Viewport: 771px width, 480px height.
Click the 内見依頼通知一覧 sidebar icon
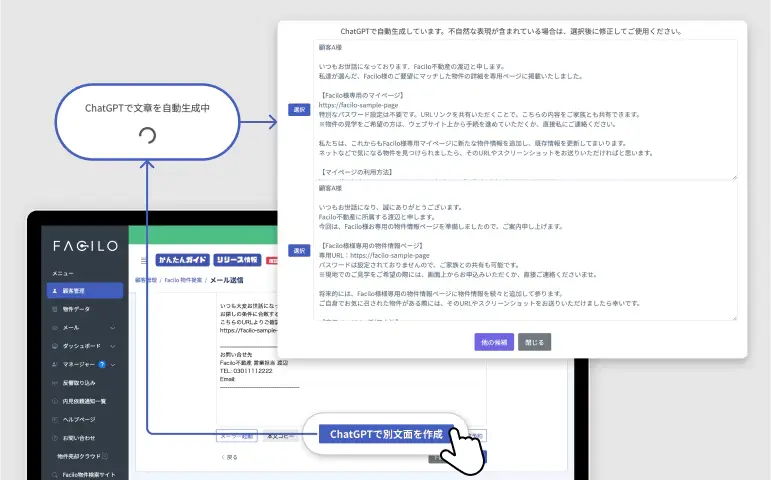55,400
